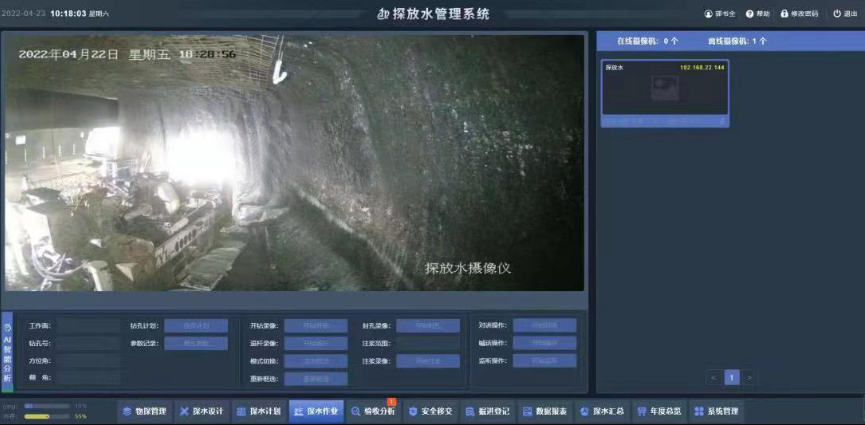865x425 pixels.
Task: Click the power icon to exit
Action: [x=837, y=14]
